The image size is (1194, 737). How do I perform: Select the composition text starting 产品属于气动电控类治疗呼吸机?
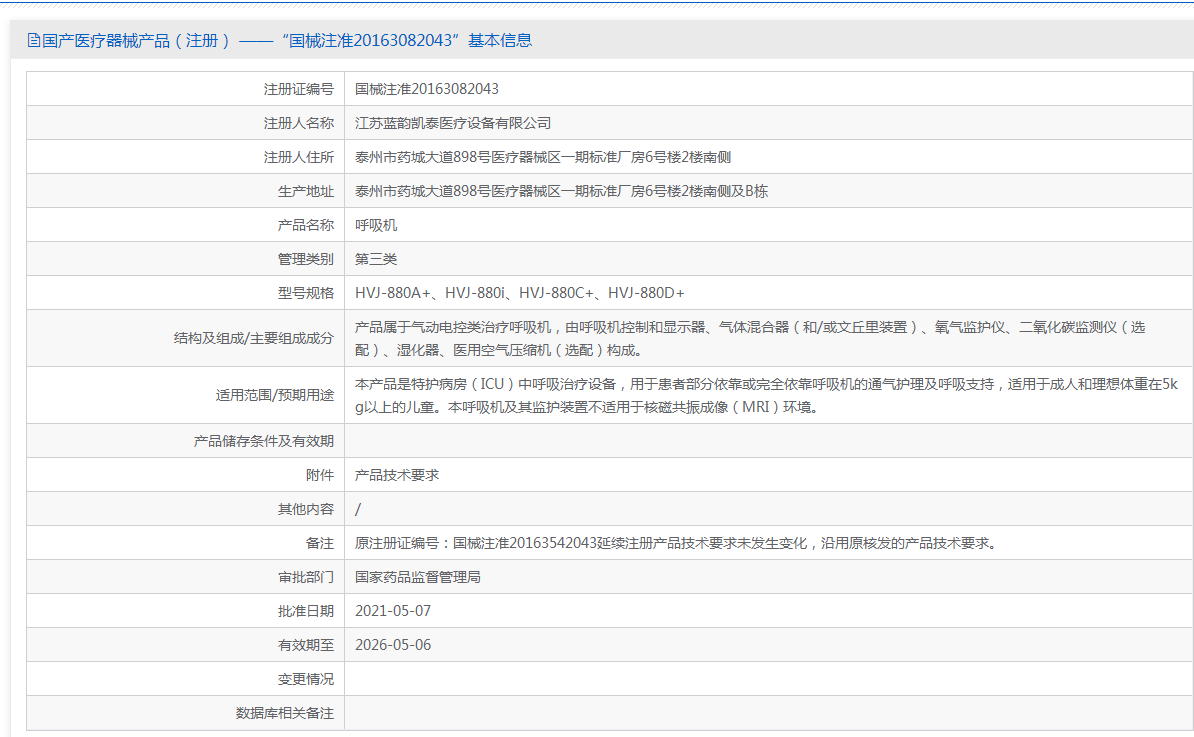[750, 339]
